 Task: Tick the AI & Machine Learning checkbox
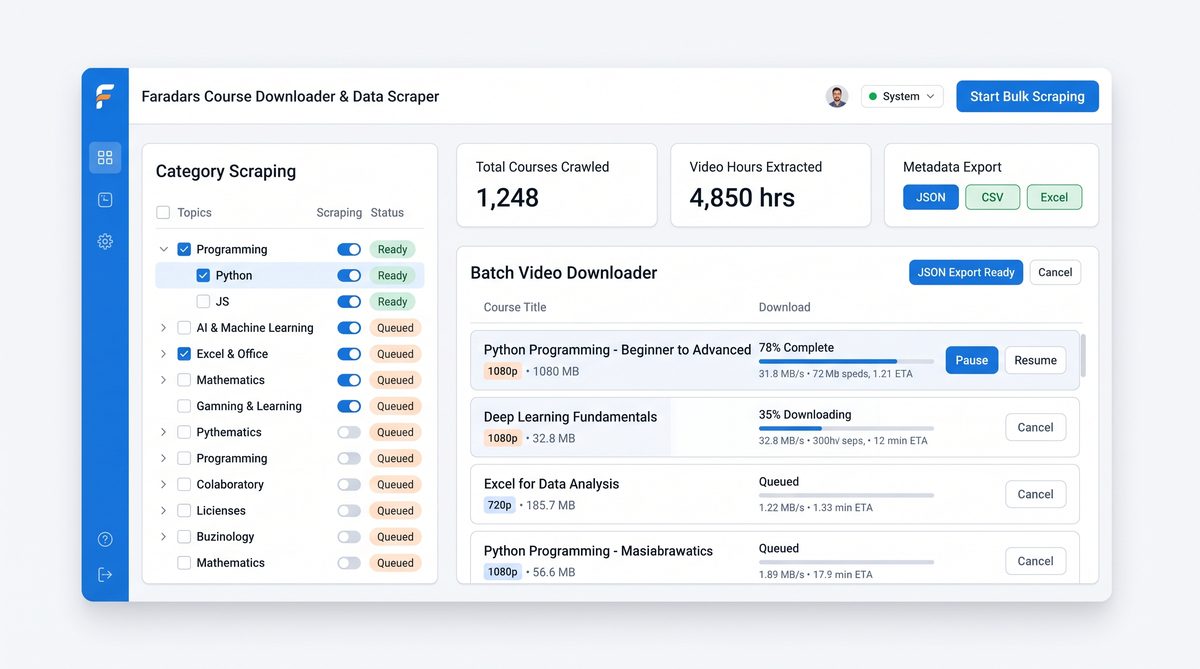pyautogui.click(x=184, y=327)
